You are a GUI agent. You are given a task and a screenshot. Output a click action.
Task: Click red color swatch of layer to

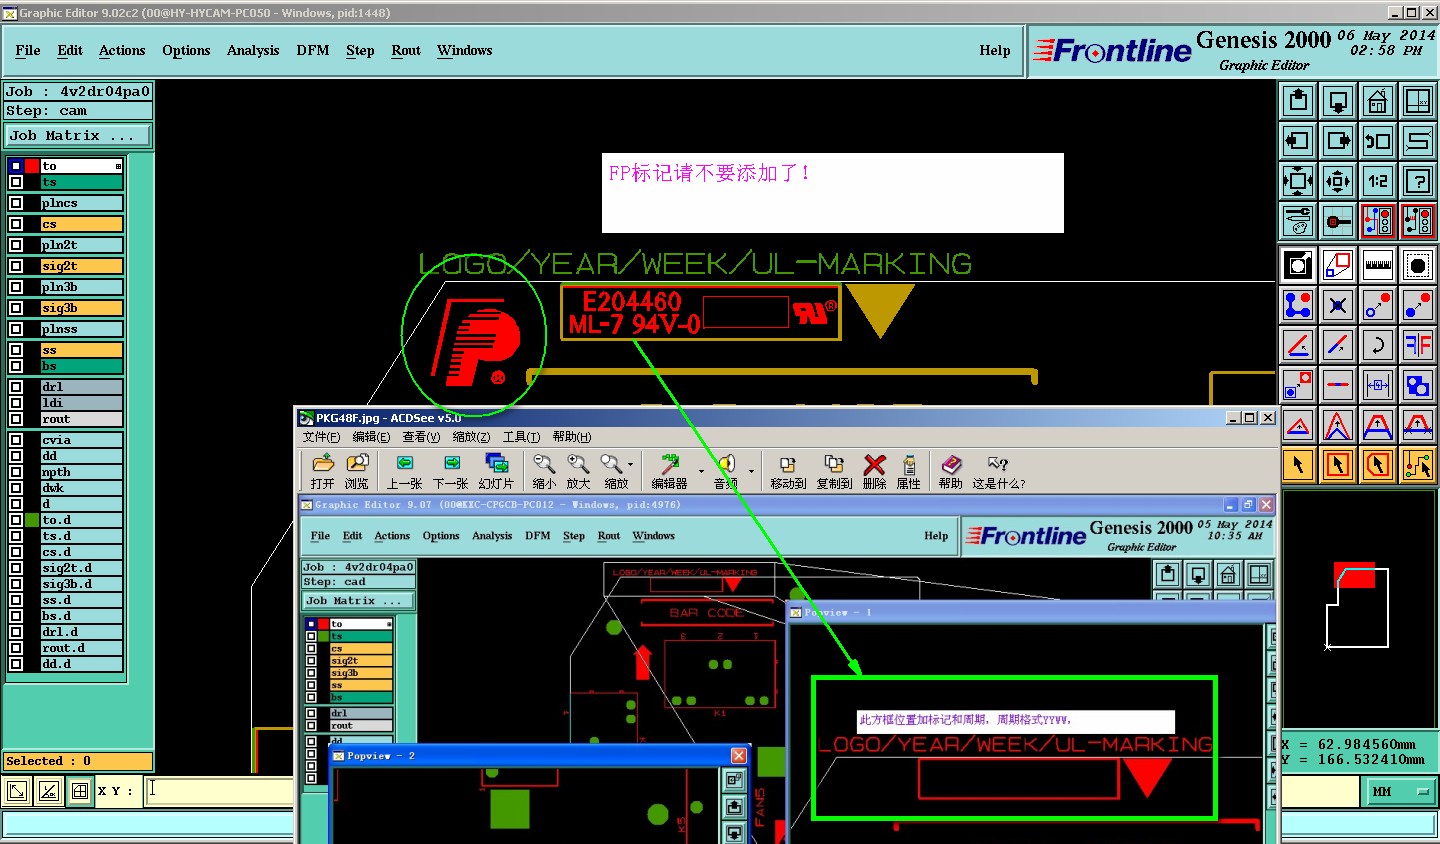click(32, 166)
